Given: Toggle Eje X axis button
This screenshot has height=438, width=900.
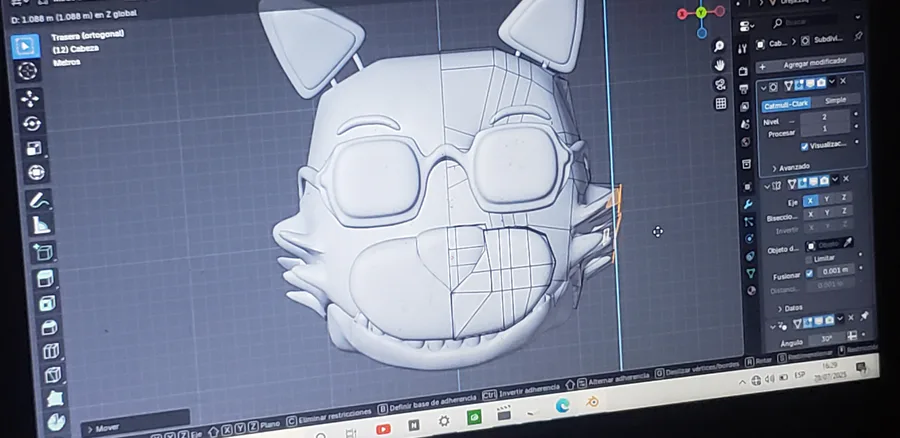Looking at the screenshot, I should click(809, 200).
